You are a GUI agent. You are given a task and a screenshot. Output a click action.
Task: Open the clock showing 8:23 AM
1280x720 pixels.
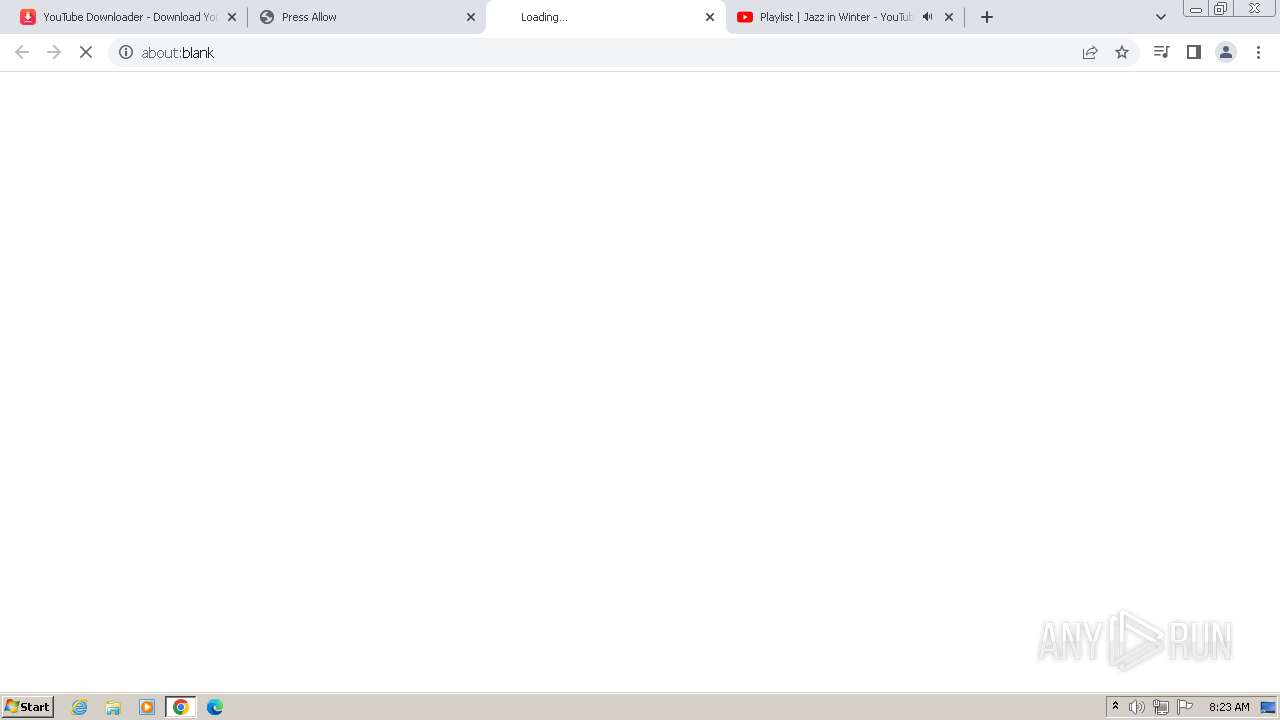[1229, 707]
